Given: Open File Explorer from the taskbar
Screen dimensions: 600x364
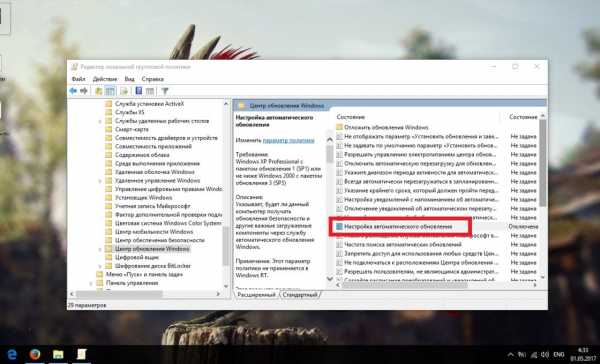Looking at the screenshot, I should pos(58,354).
